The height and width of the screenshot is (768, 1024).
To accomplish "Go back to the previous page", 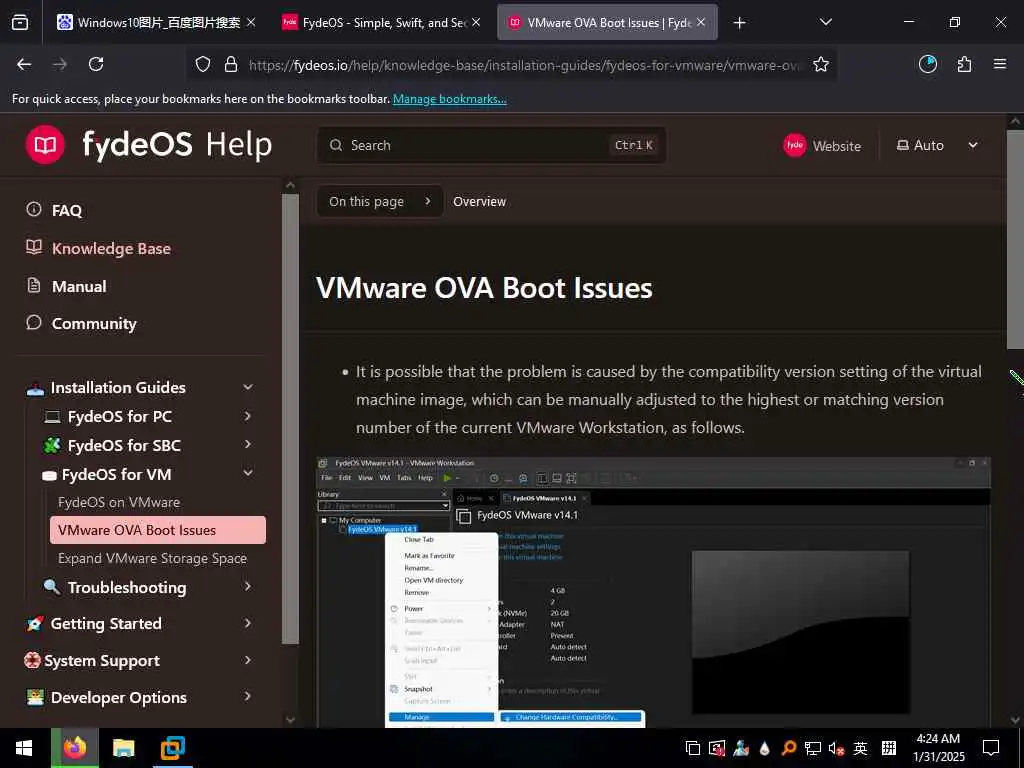I will (24, 64).
